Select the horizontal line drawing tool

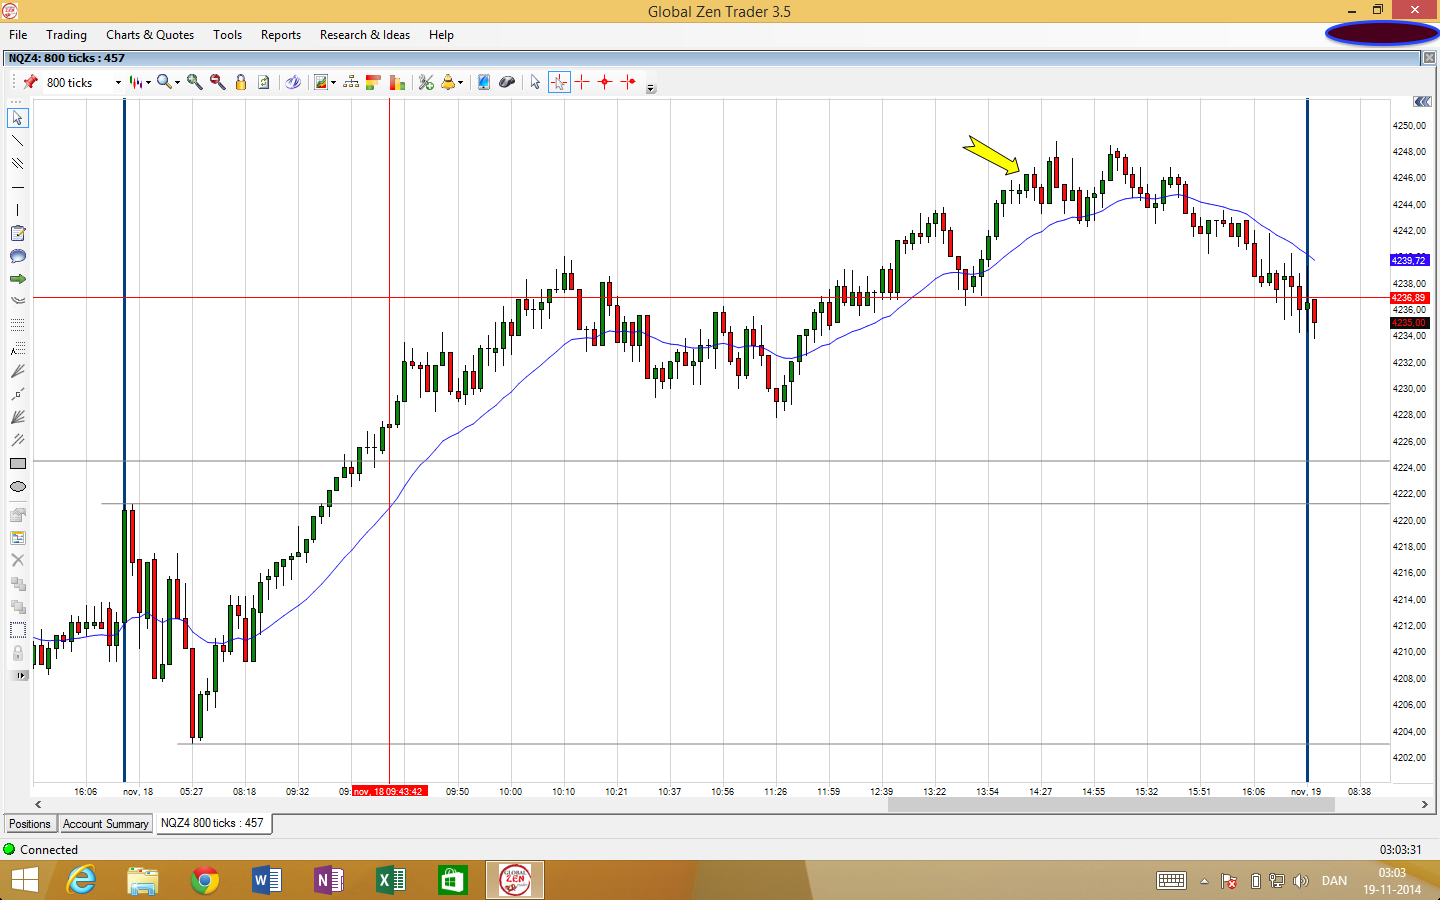pos(17,187)
